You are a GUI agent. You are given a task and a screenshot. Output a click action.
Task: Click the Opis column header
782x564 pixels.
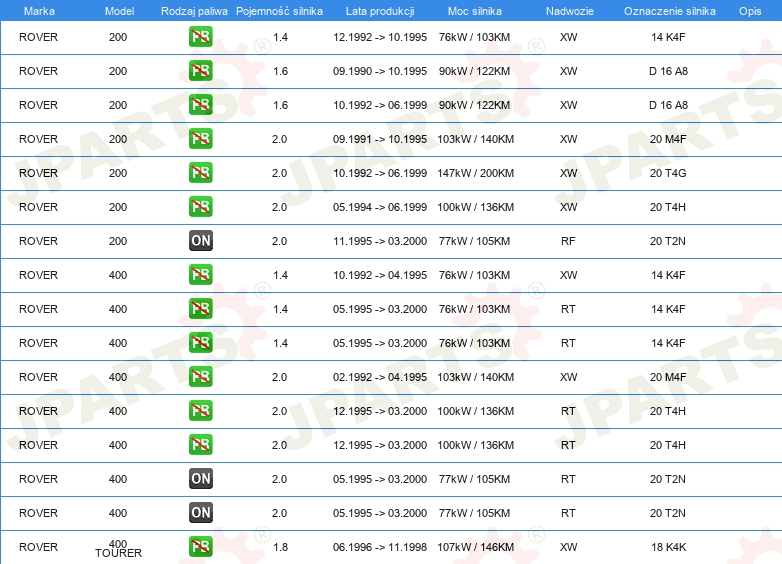(750, 11)
